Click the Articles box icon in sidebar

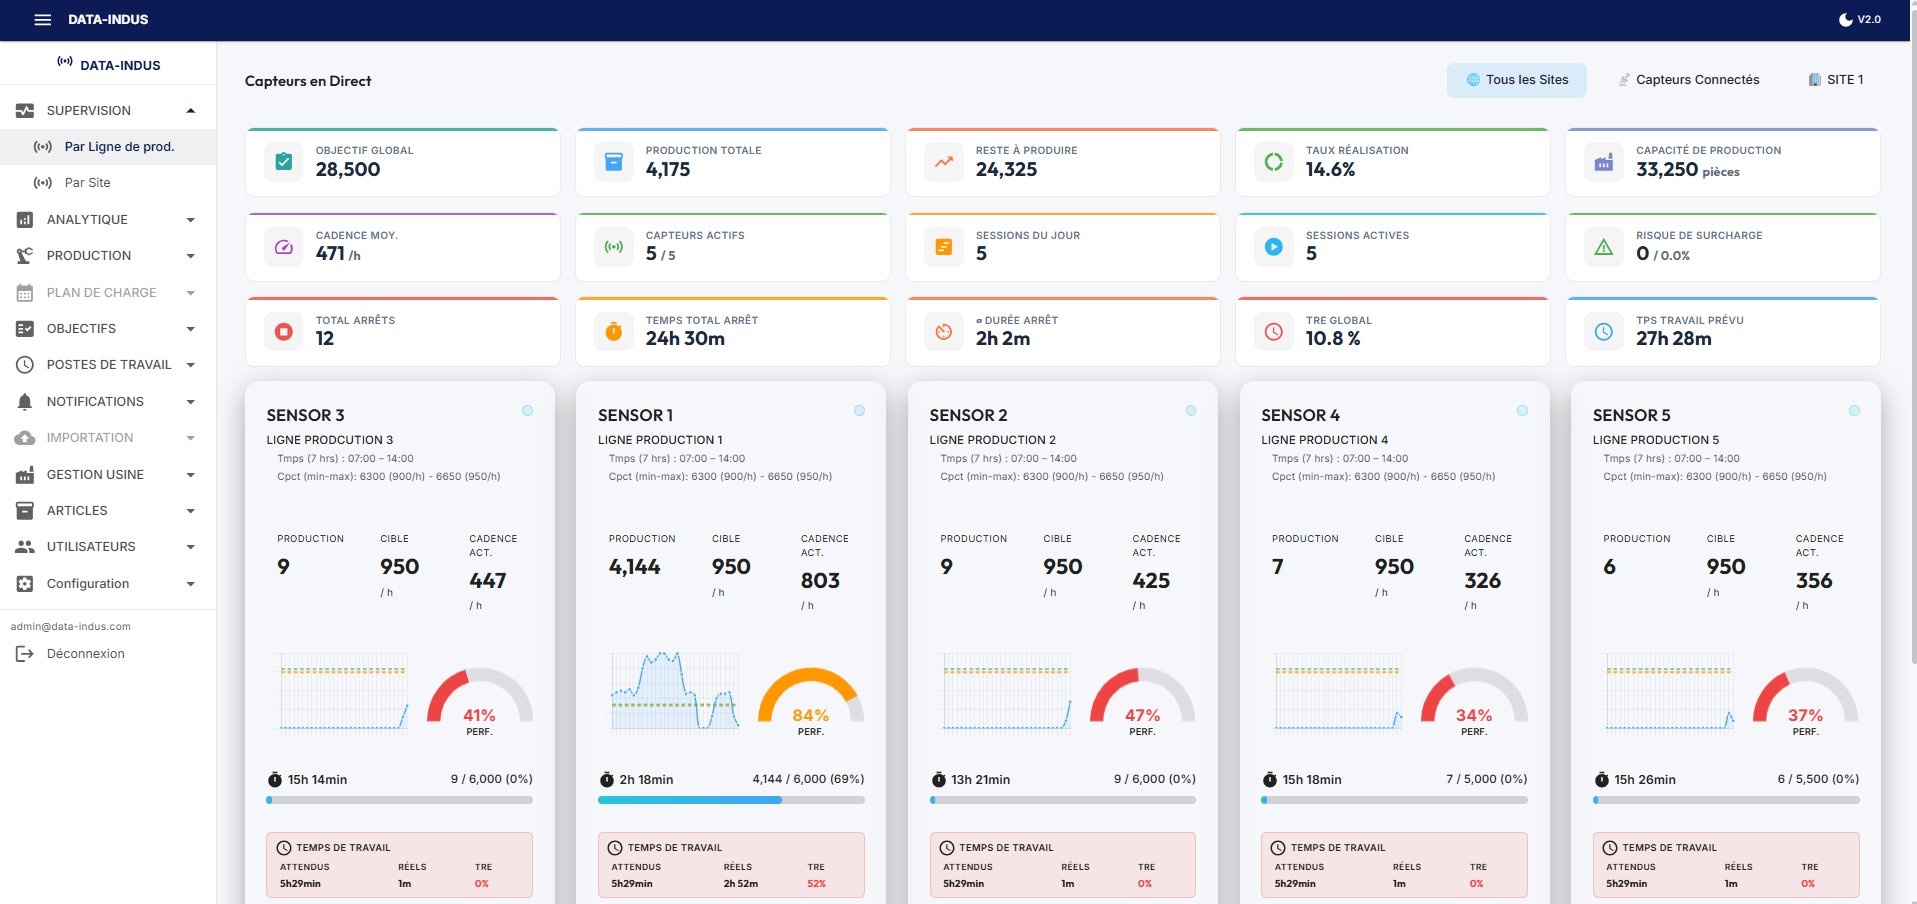(x=25, y=510)
